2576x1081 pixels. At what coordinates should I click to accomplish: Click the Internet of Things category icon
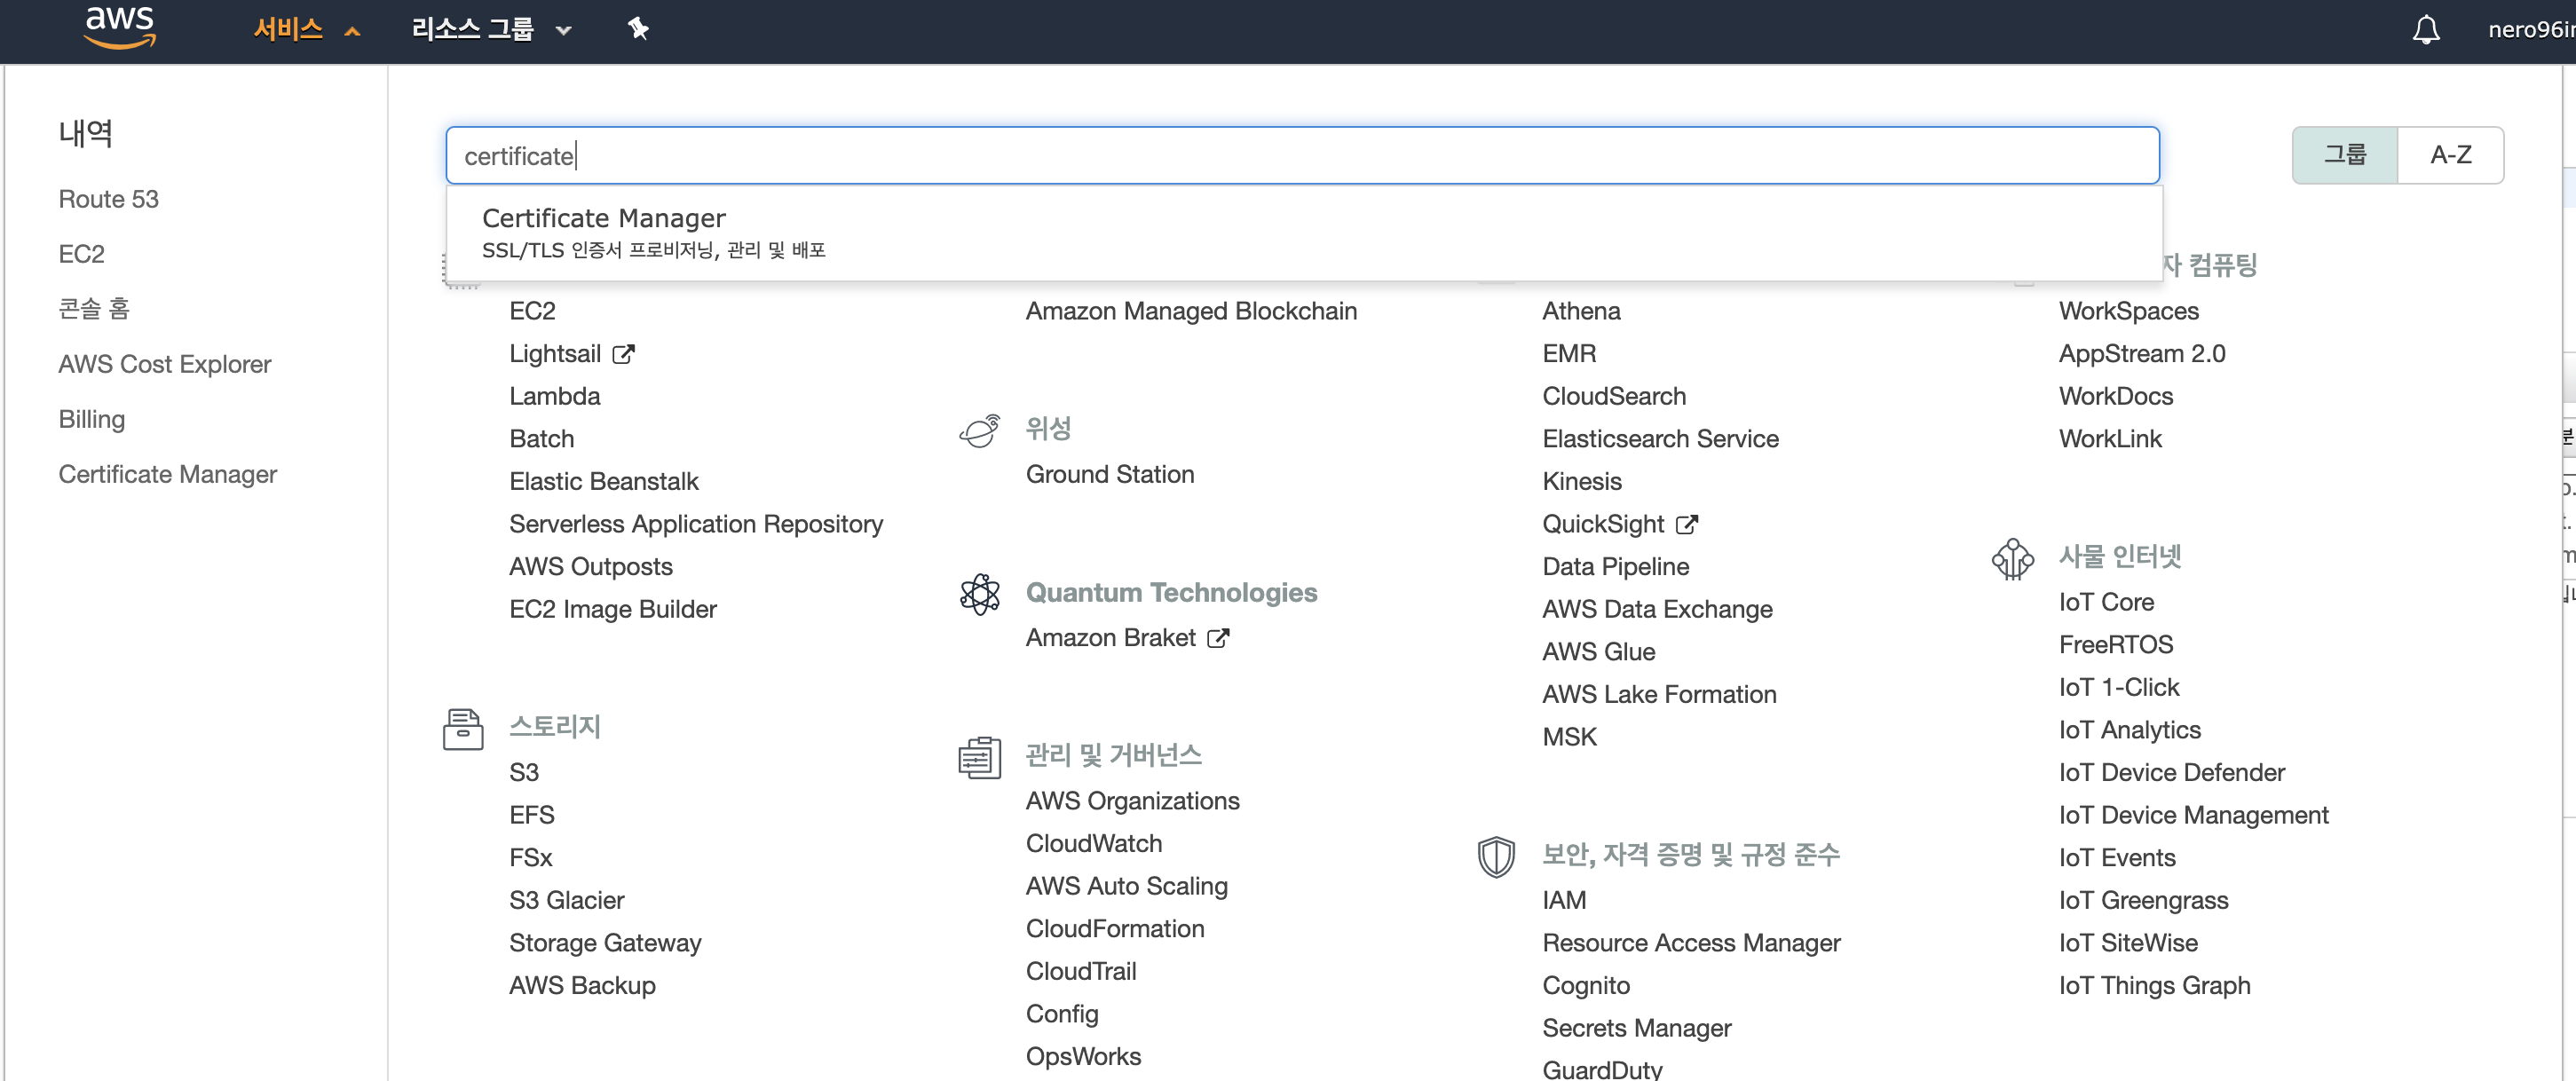[x=2012, y=558]
